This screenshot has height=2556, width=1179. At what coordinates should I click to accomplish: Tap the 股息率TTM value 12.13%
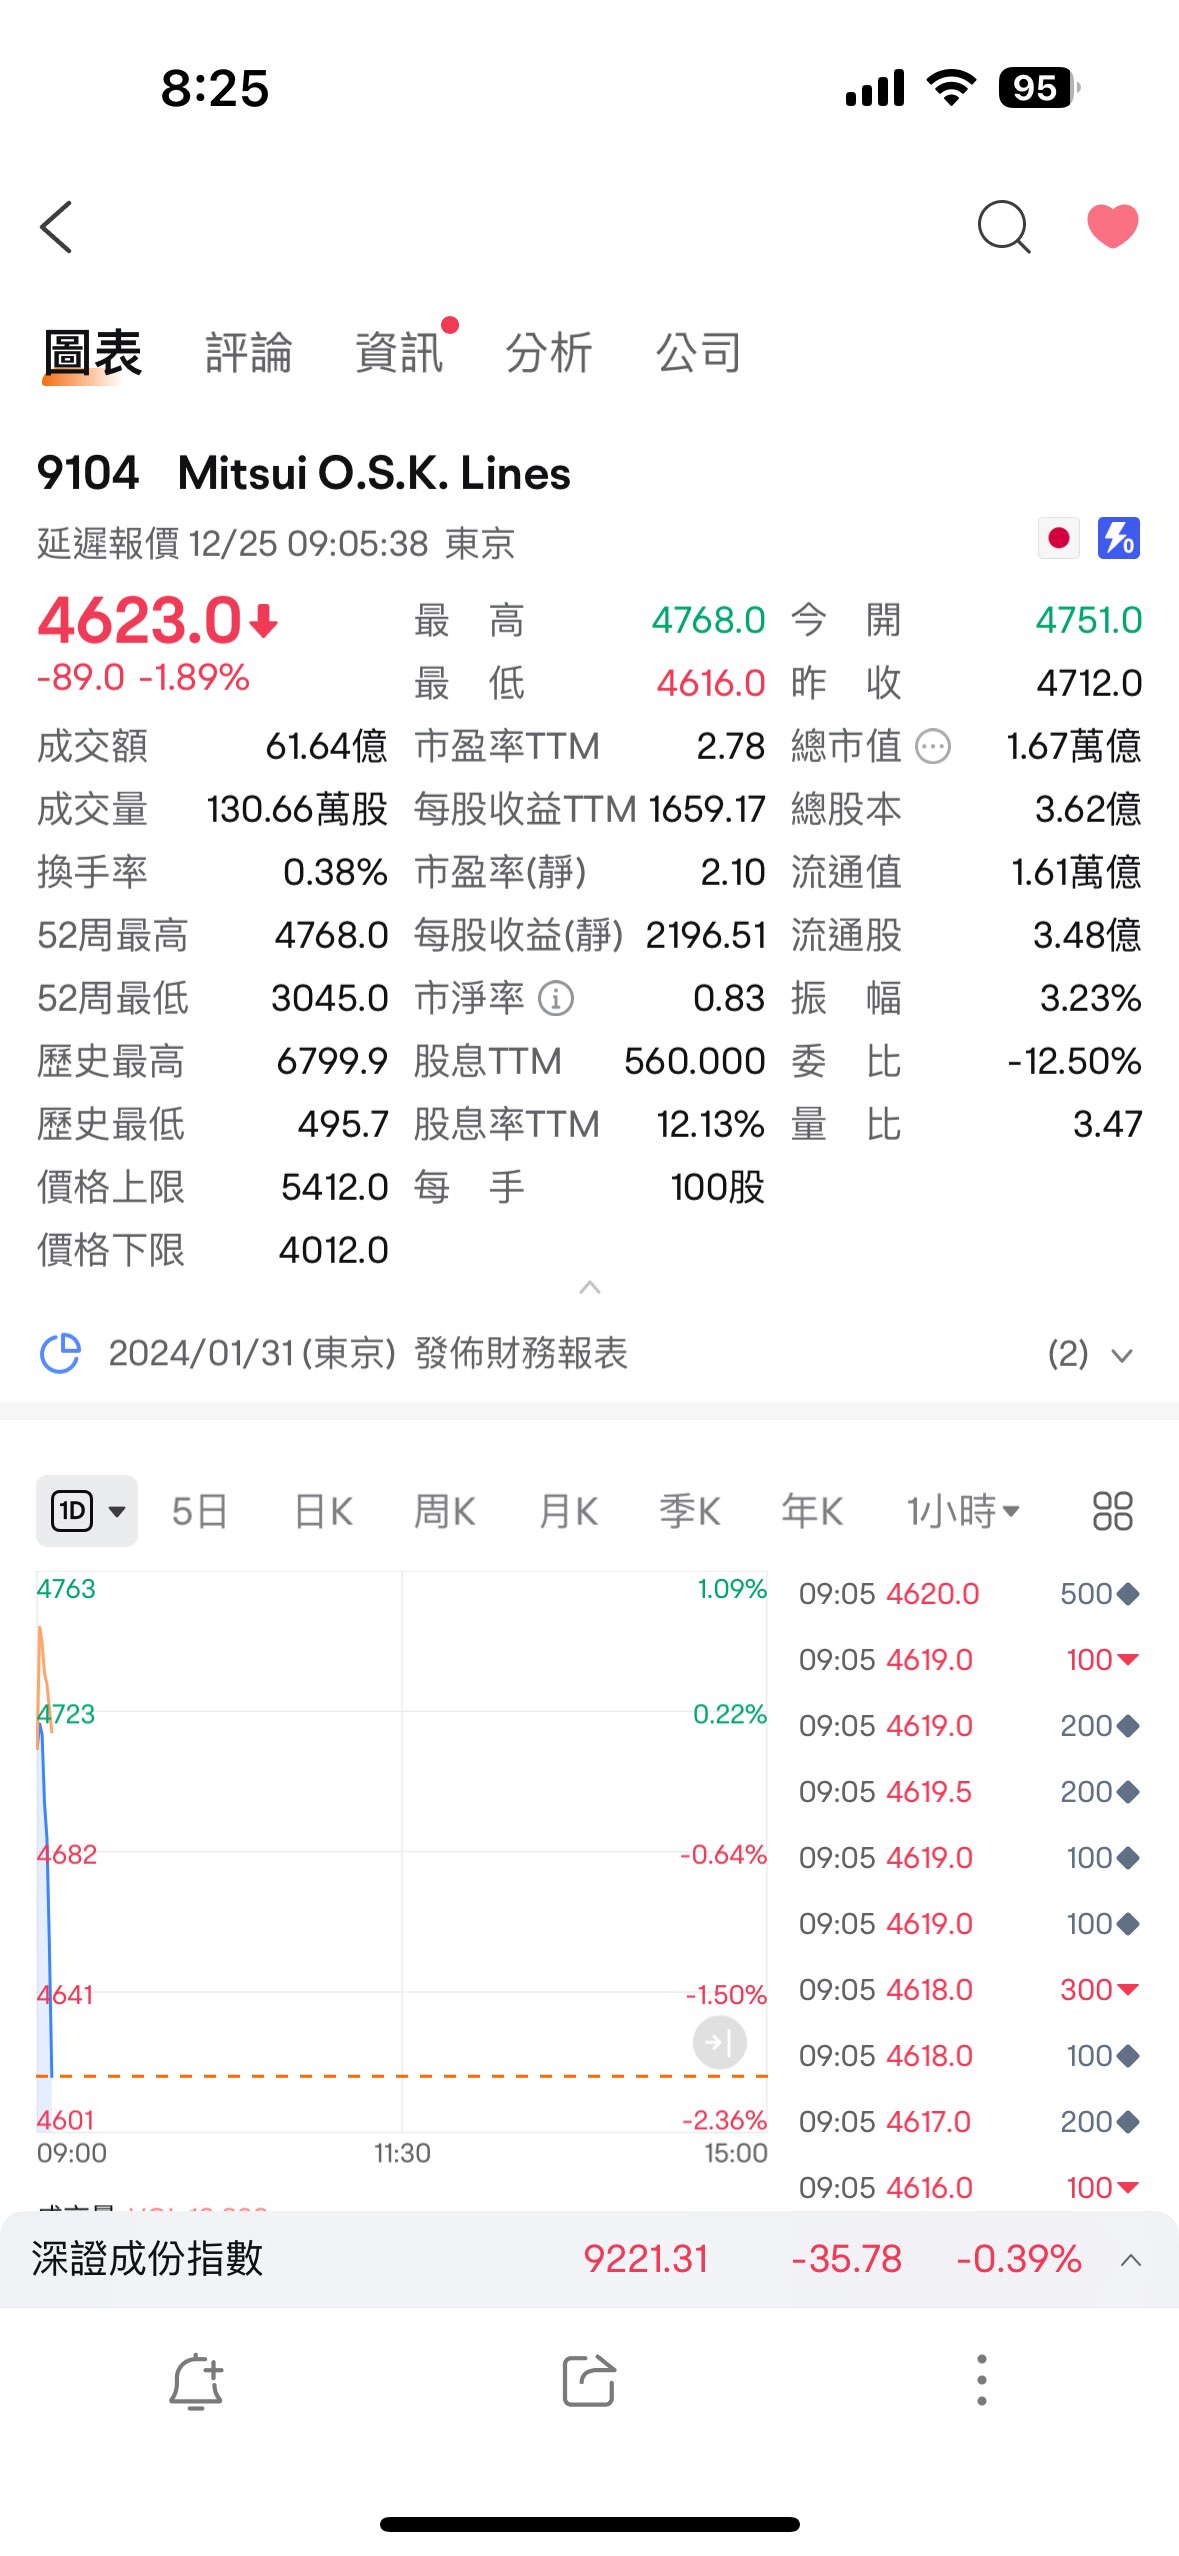pyautogui.click(x=710, y=1125)
